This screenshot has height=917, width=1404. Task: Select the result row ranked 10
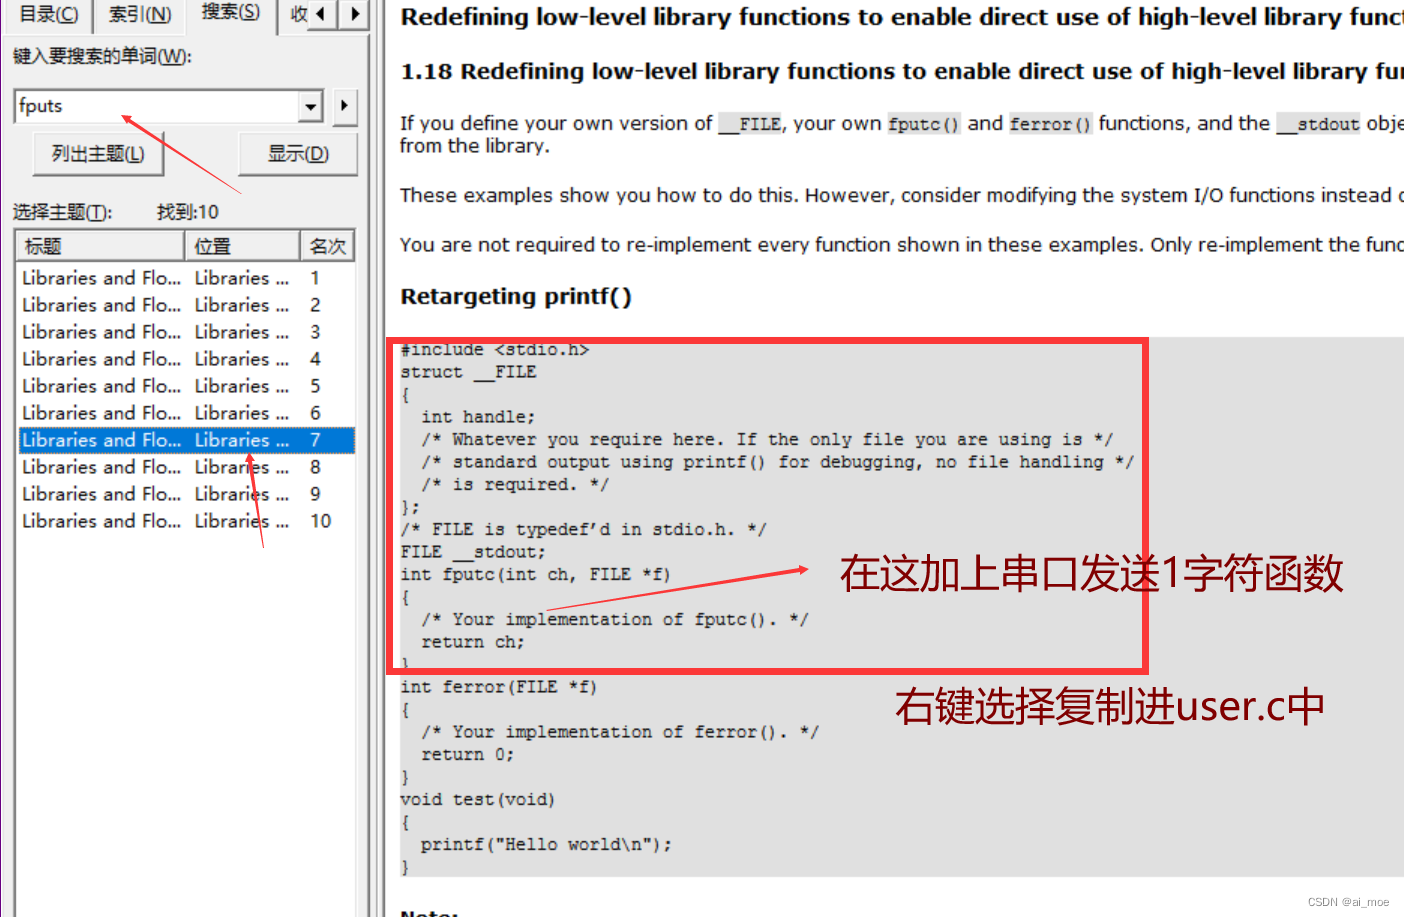click(186, 521)
